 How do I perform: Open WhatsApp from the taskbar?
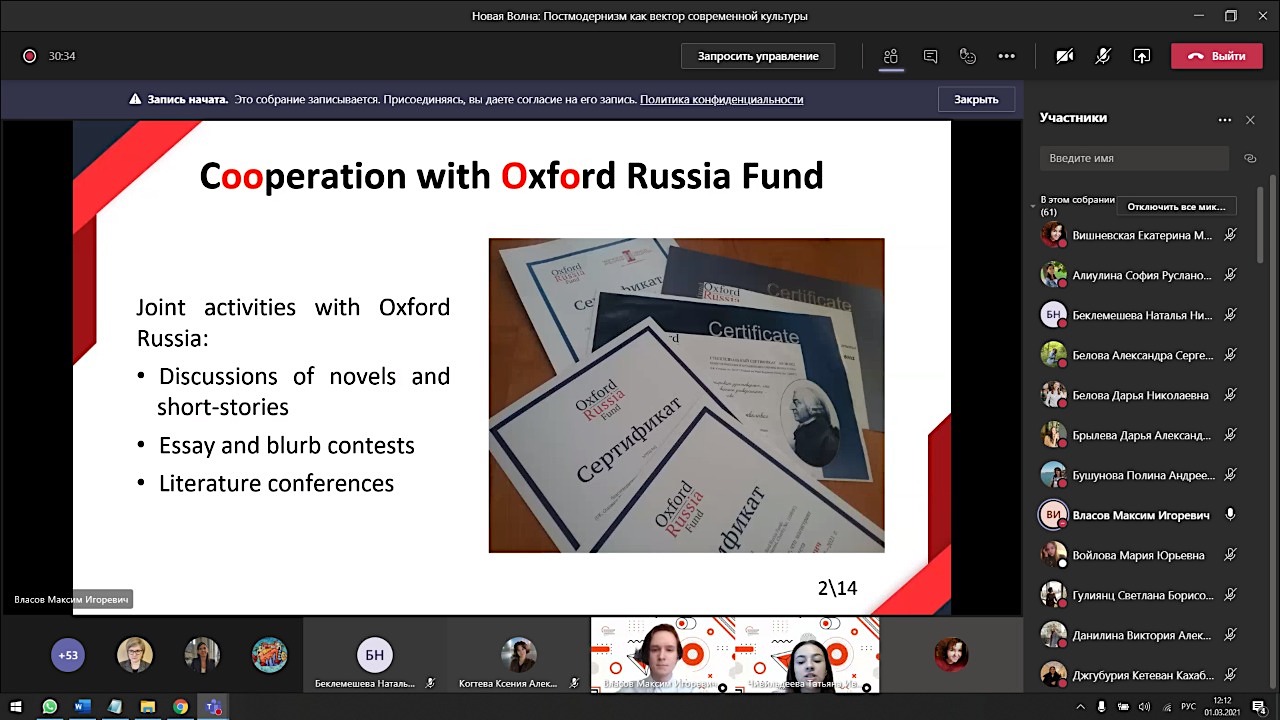pyautogui.click(x=49, y=707)
